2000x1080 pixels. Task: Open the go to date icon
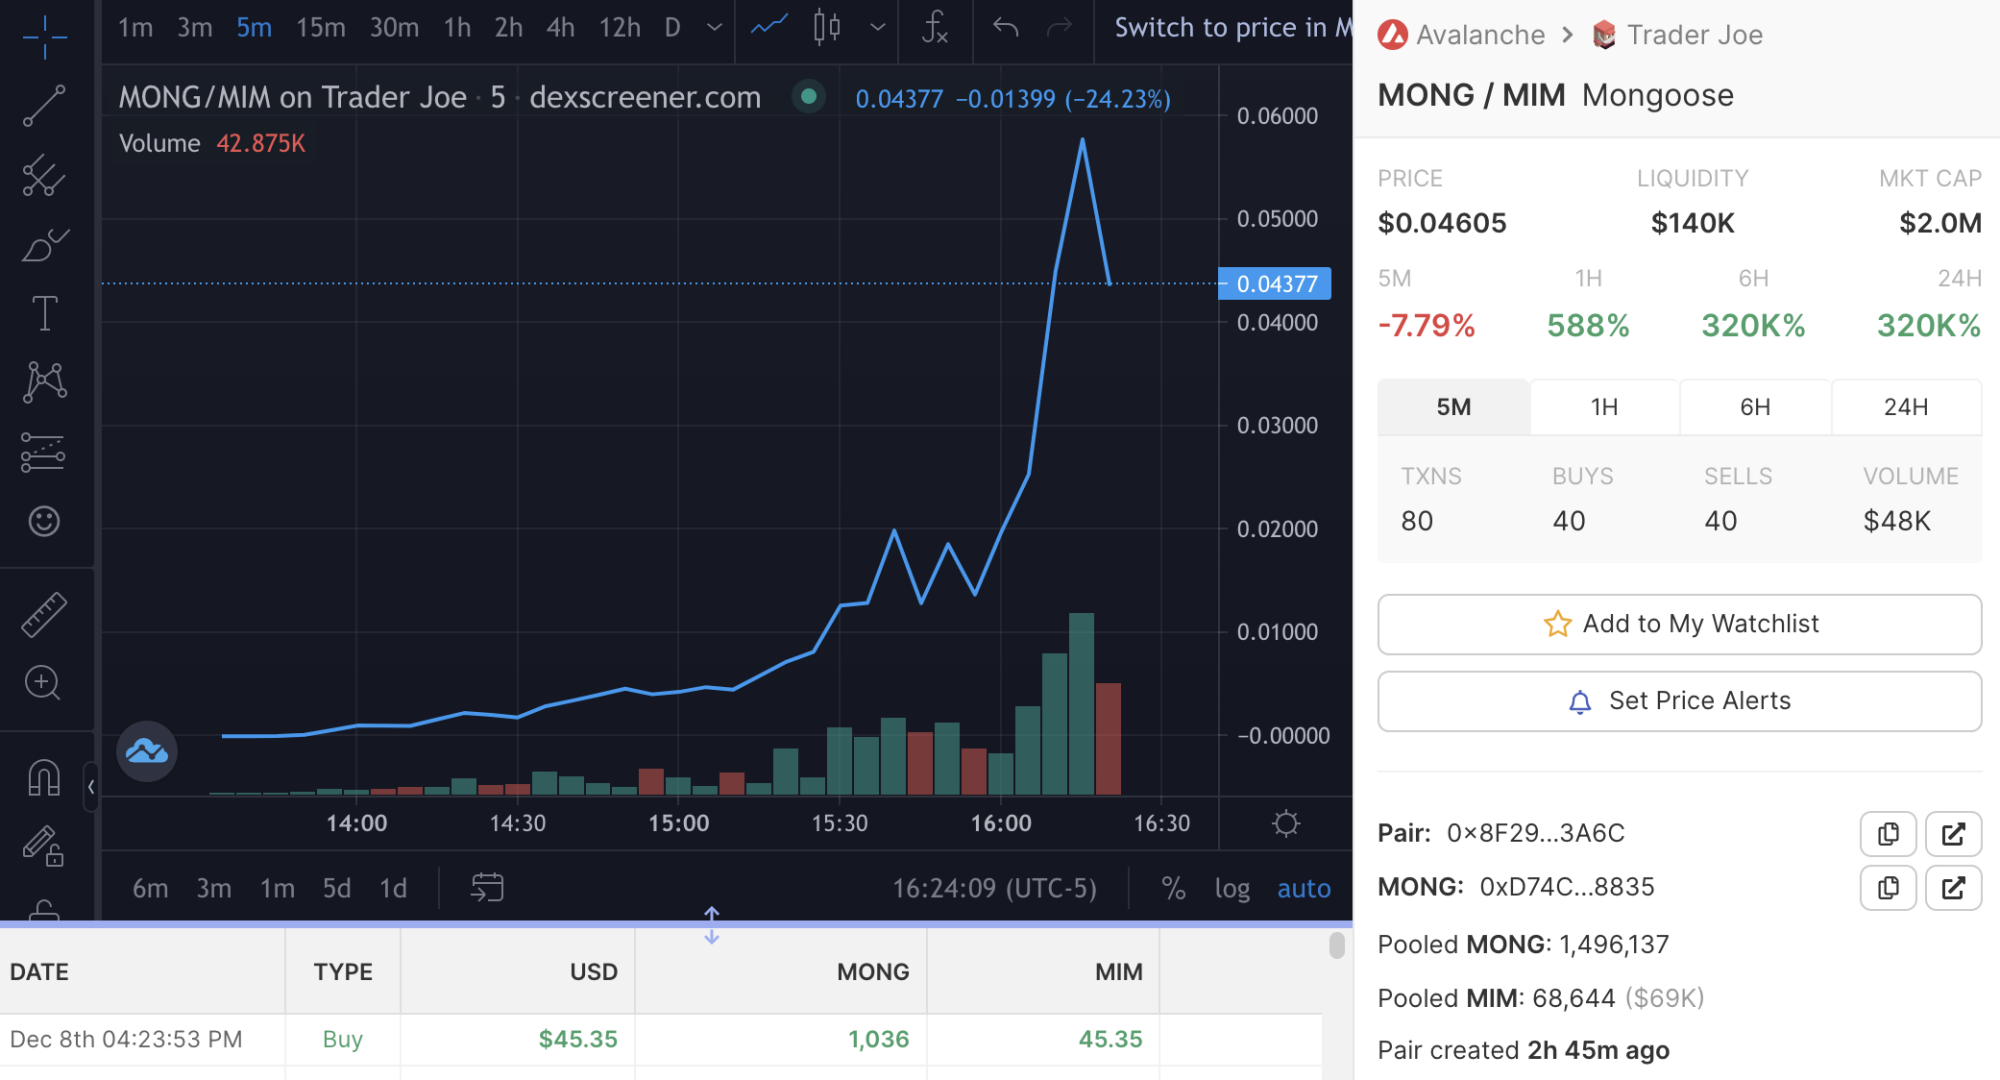(487, 887)
